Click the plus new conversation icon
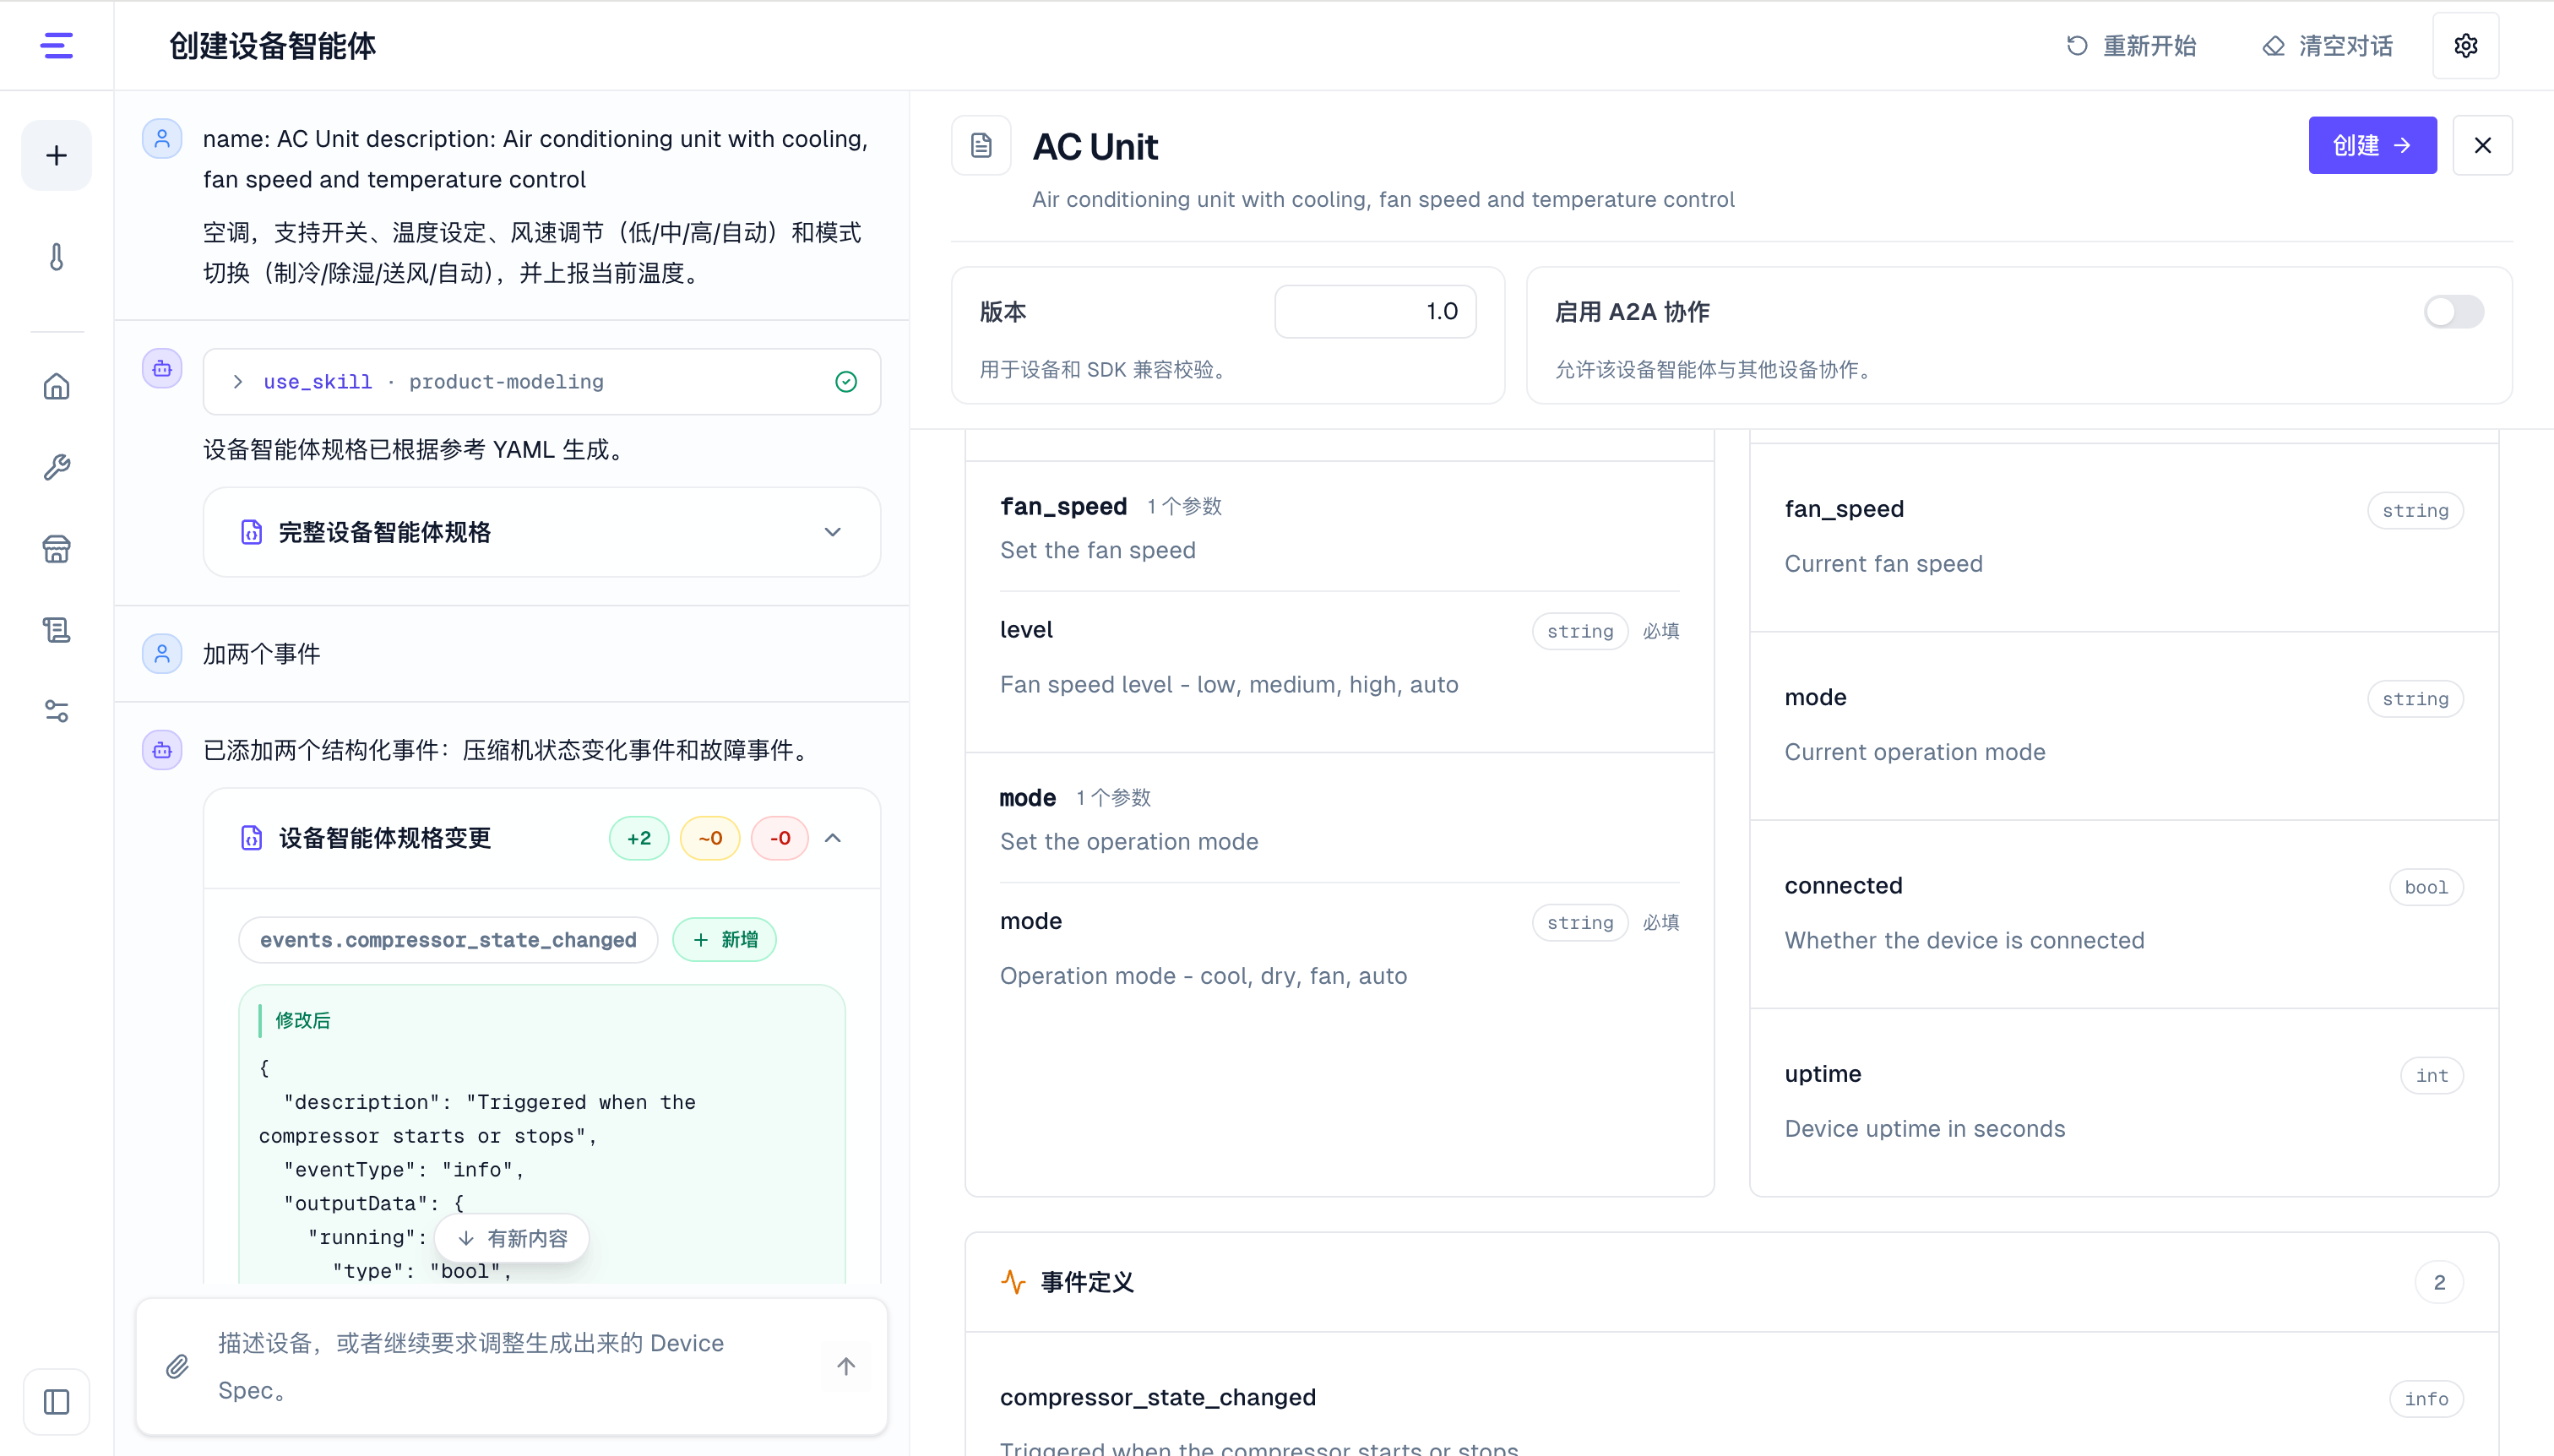This screenshot has width=2554, height=1456. [56, 155]
